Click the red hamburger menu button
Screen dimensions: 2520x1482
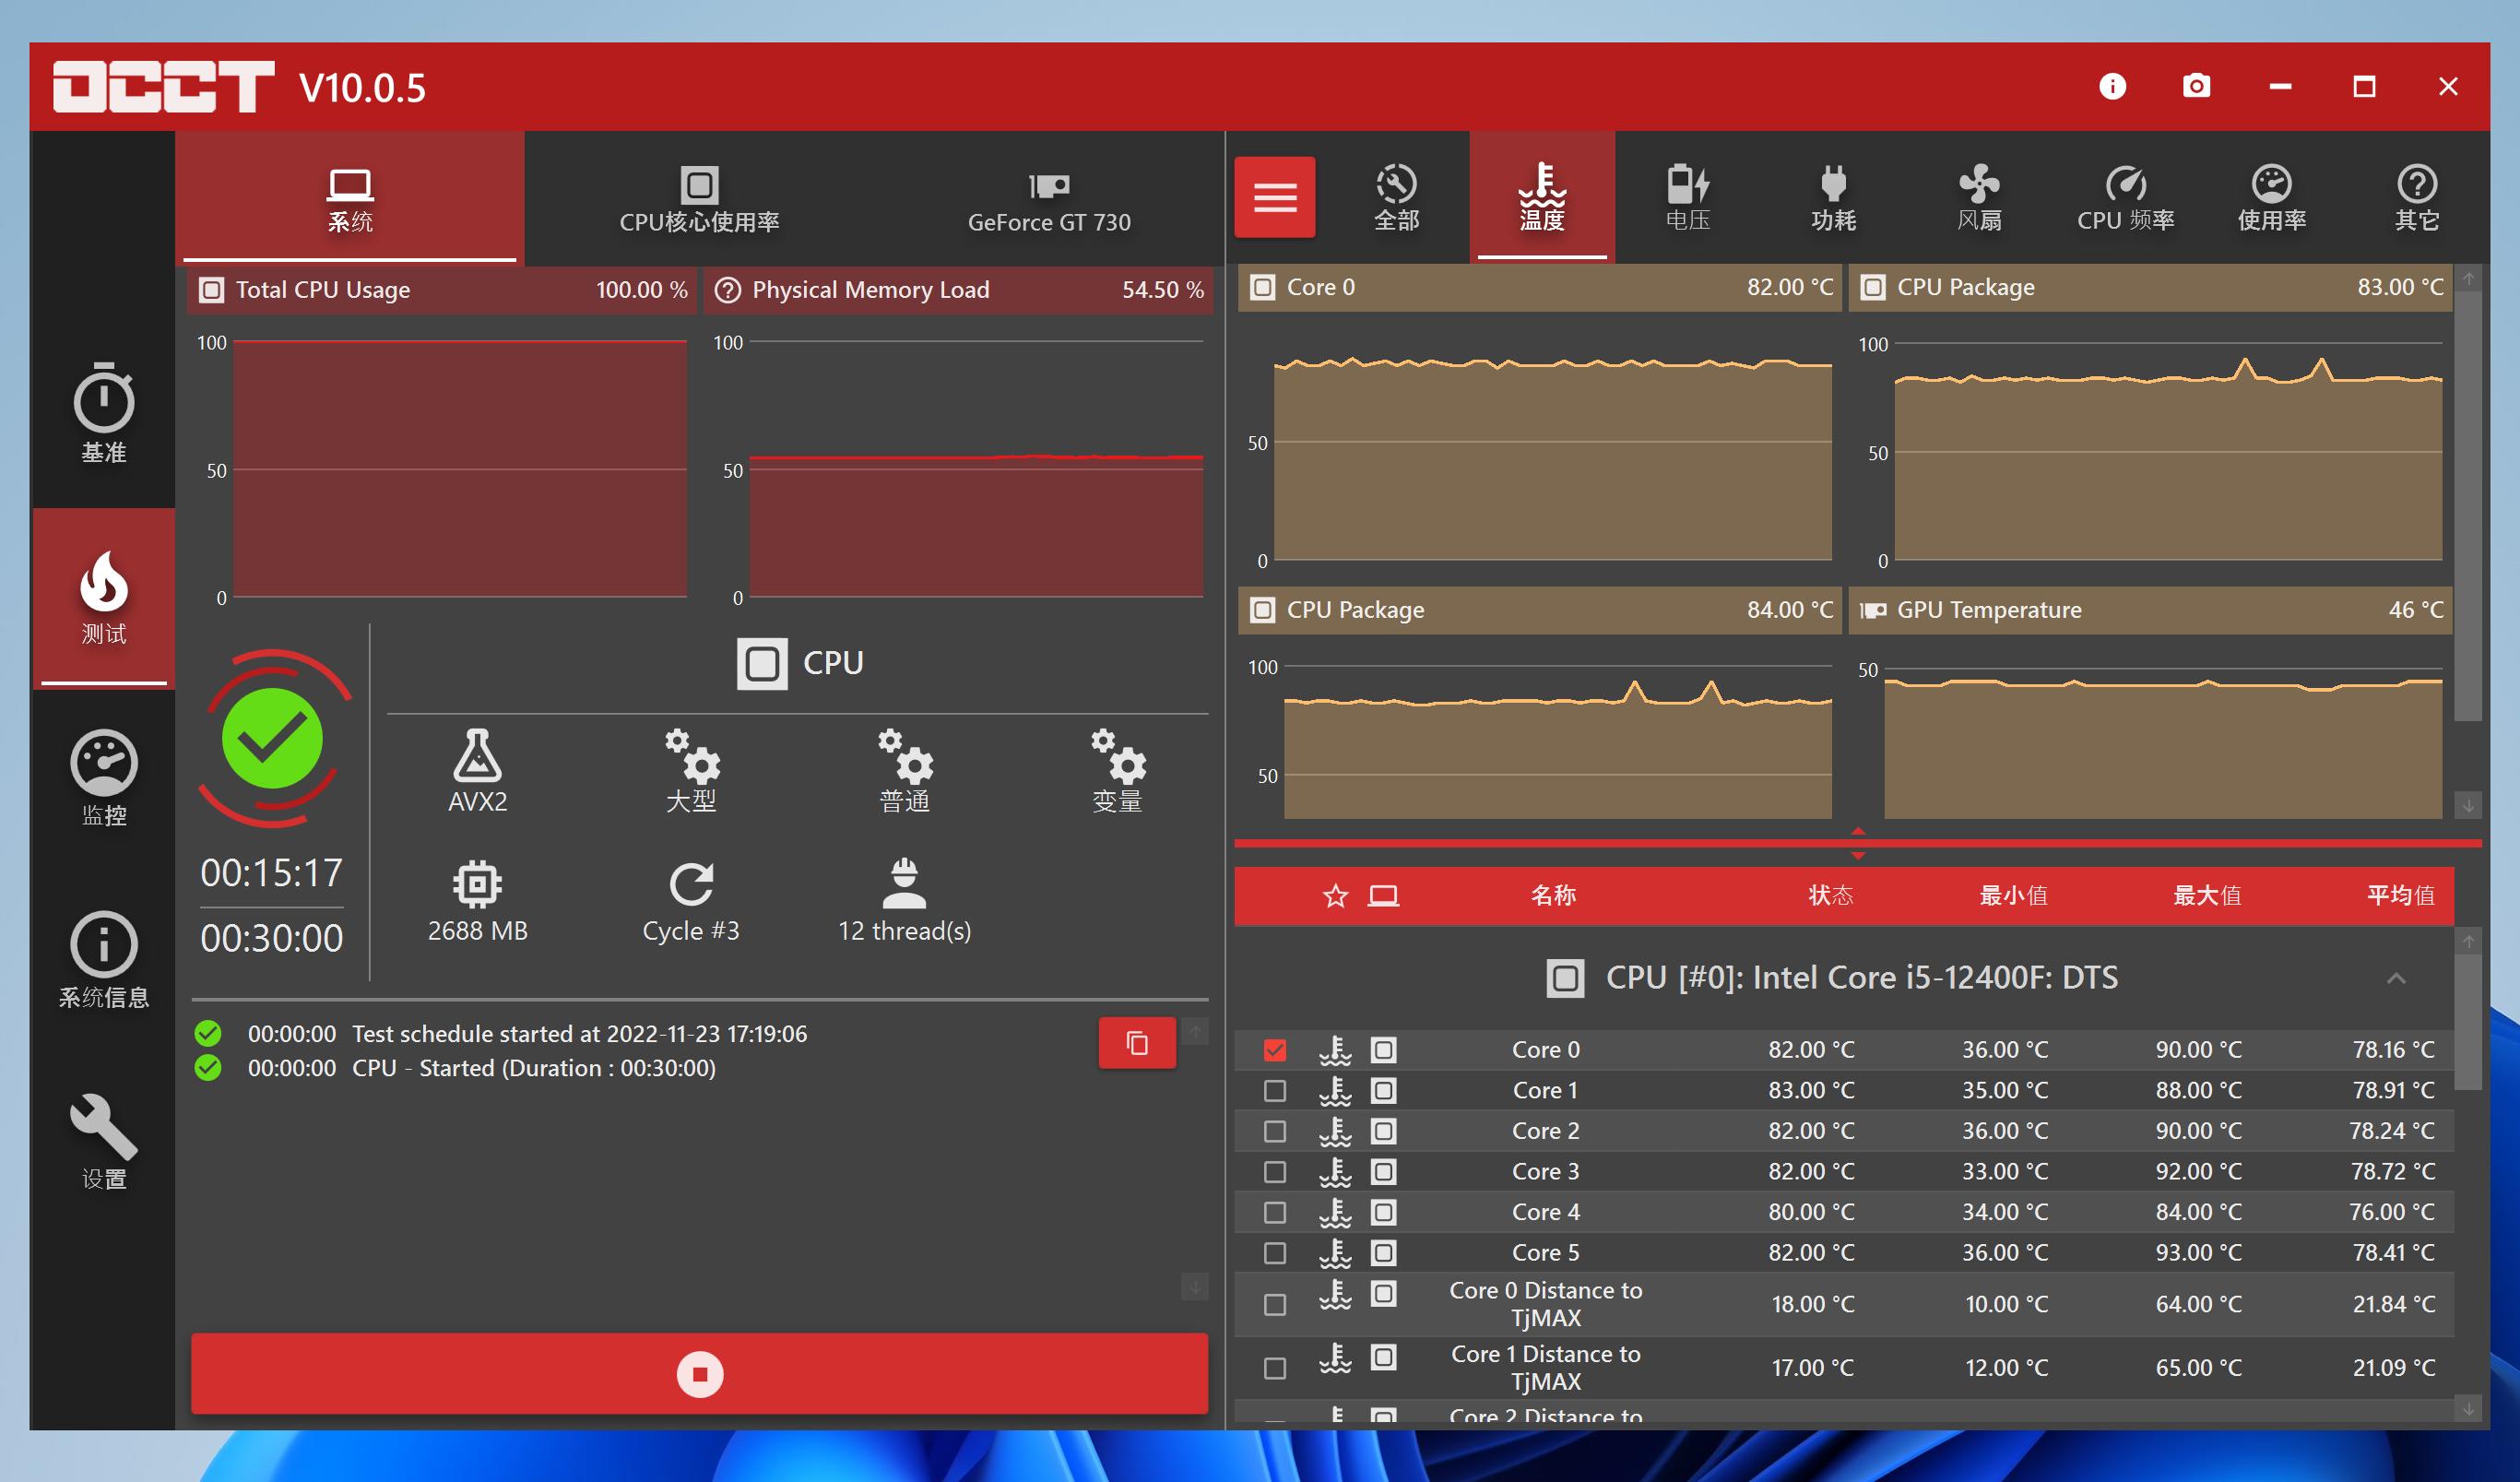click(x=1274, y=197)
